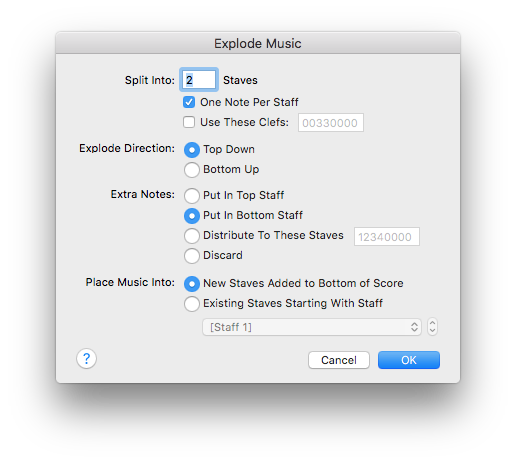Choose Put In Bottom Staff option
516x463 pixels.
coord(192,216)
